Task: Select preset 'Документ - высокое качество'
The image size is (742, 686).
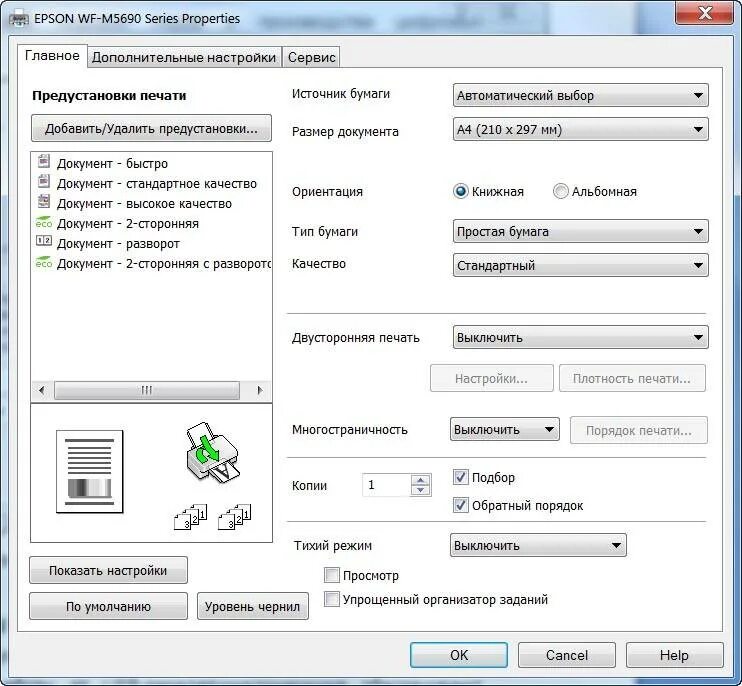Action: [x=144, y=204]
